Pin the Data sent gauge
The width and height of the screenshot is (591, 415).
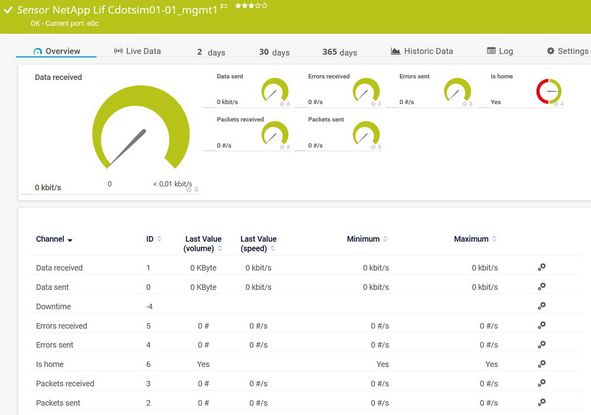pos(288,104)
